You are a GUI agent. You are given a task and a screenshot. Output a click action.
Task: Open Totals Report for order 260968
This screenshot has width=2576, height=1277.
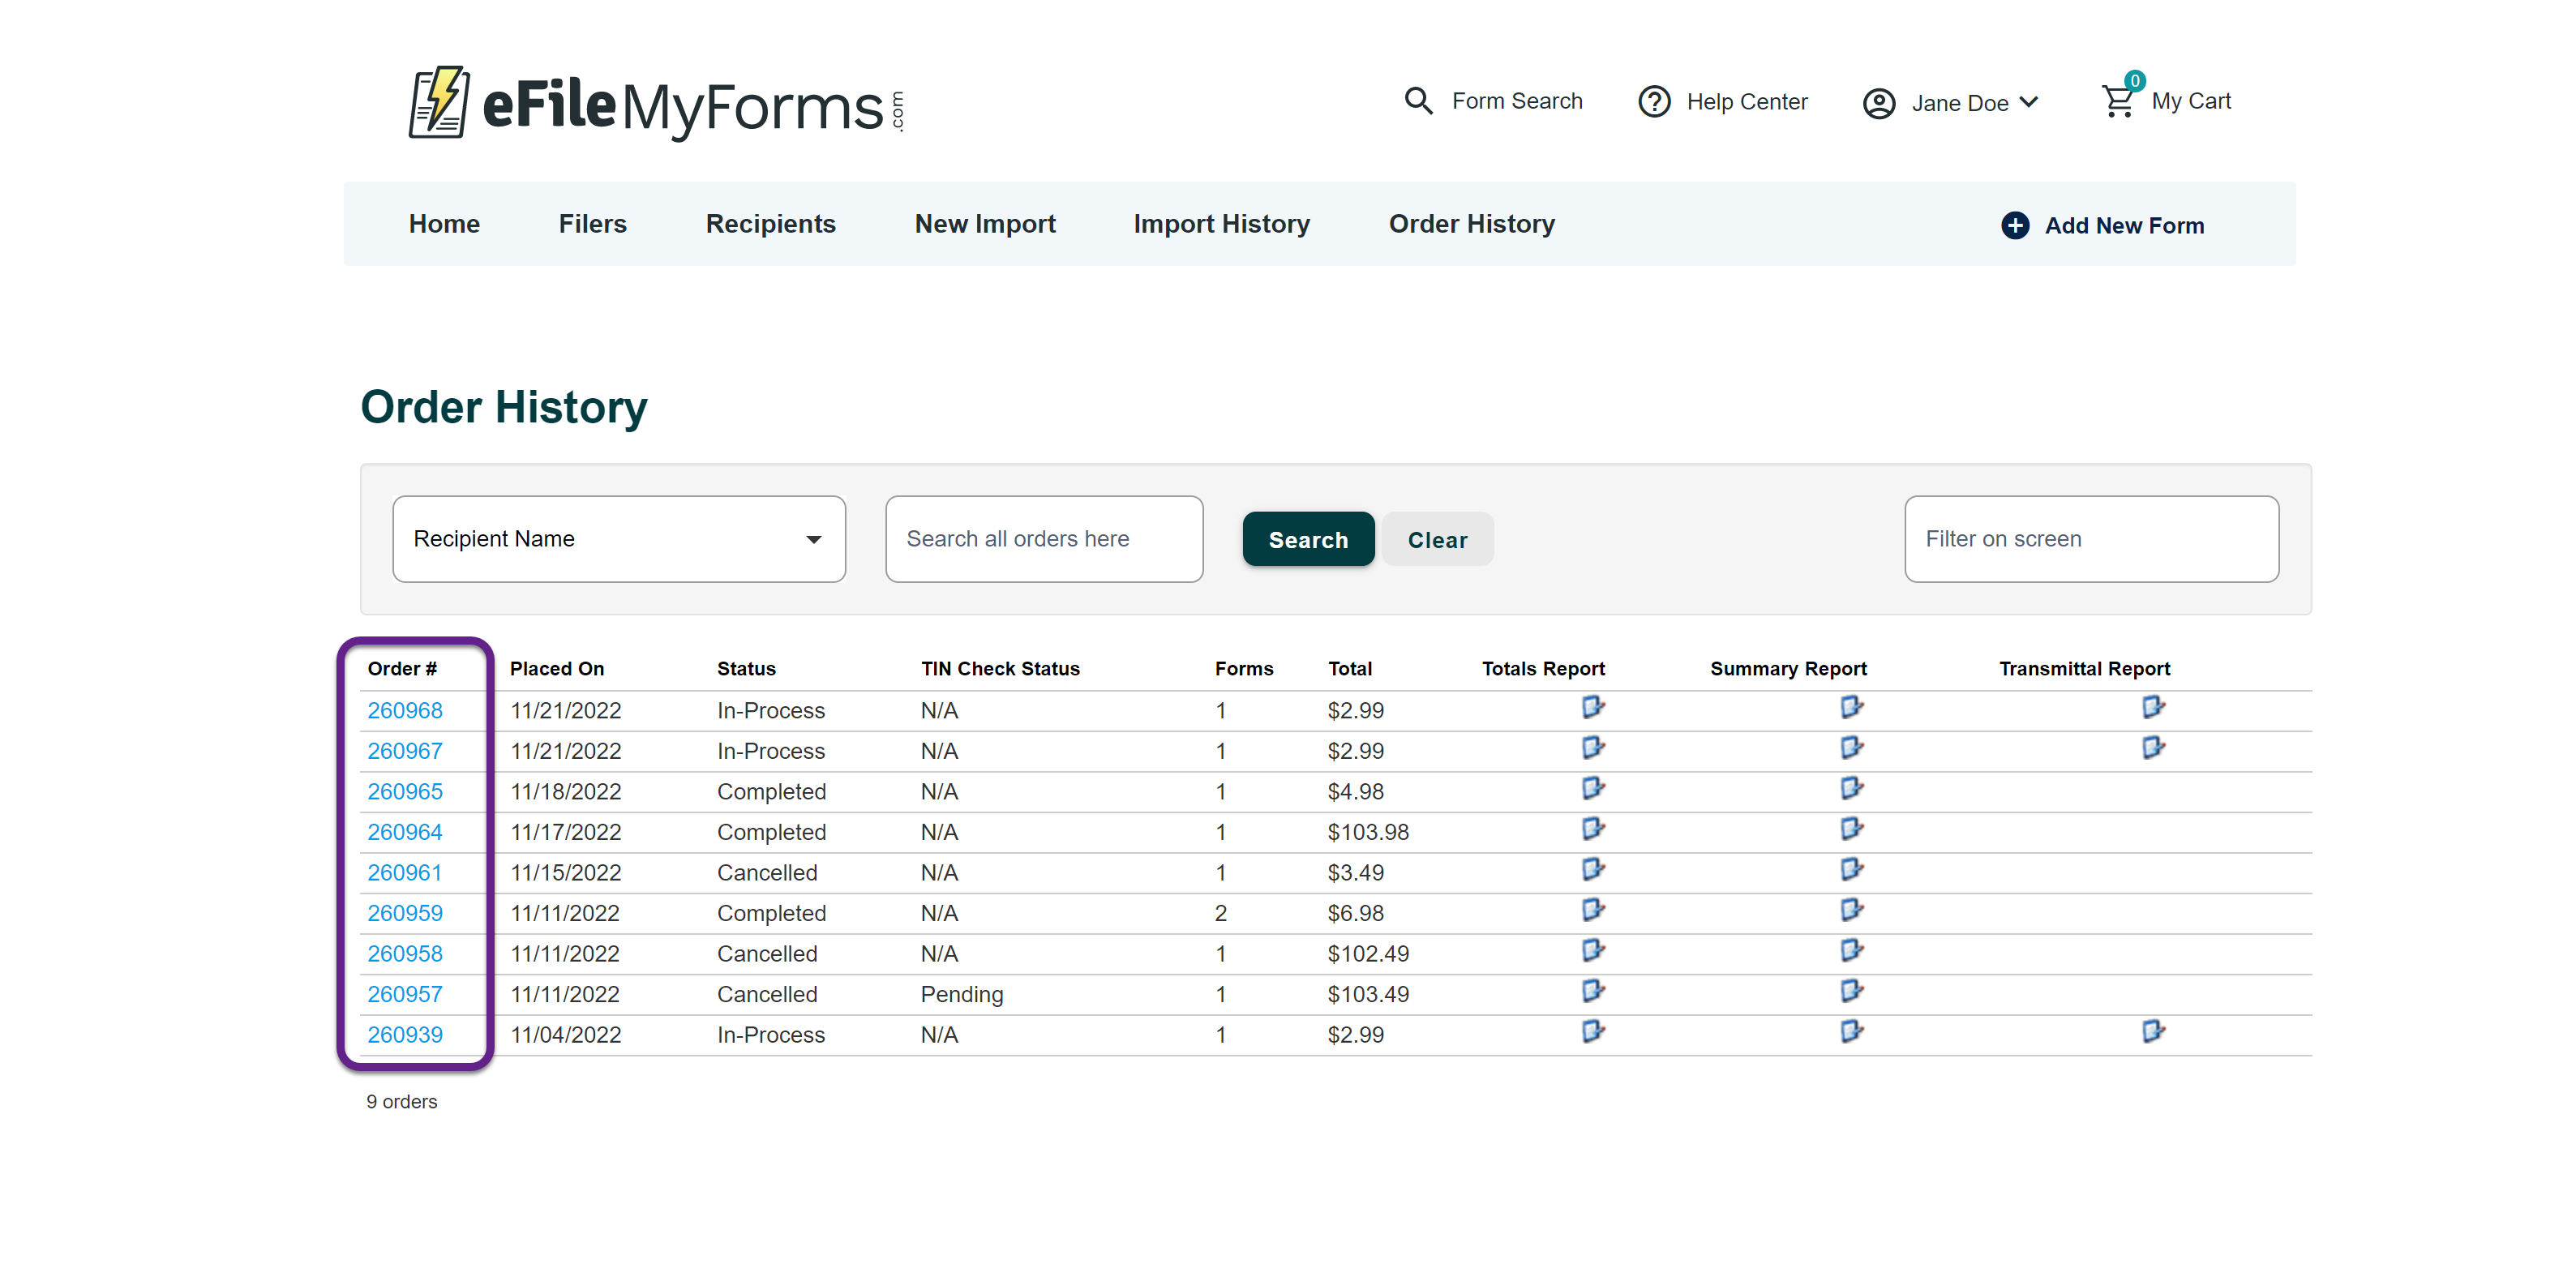[x=1592, y=708]
